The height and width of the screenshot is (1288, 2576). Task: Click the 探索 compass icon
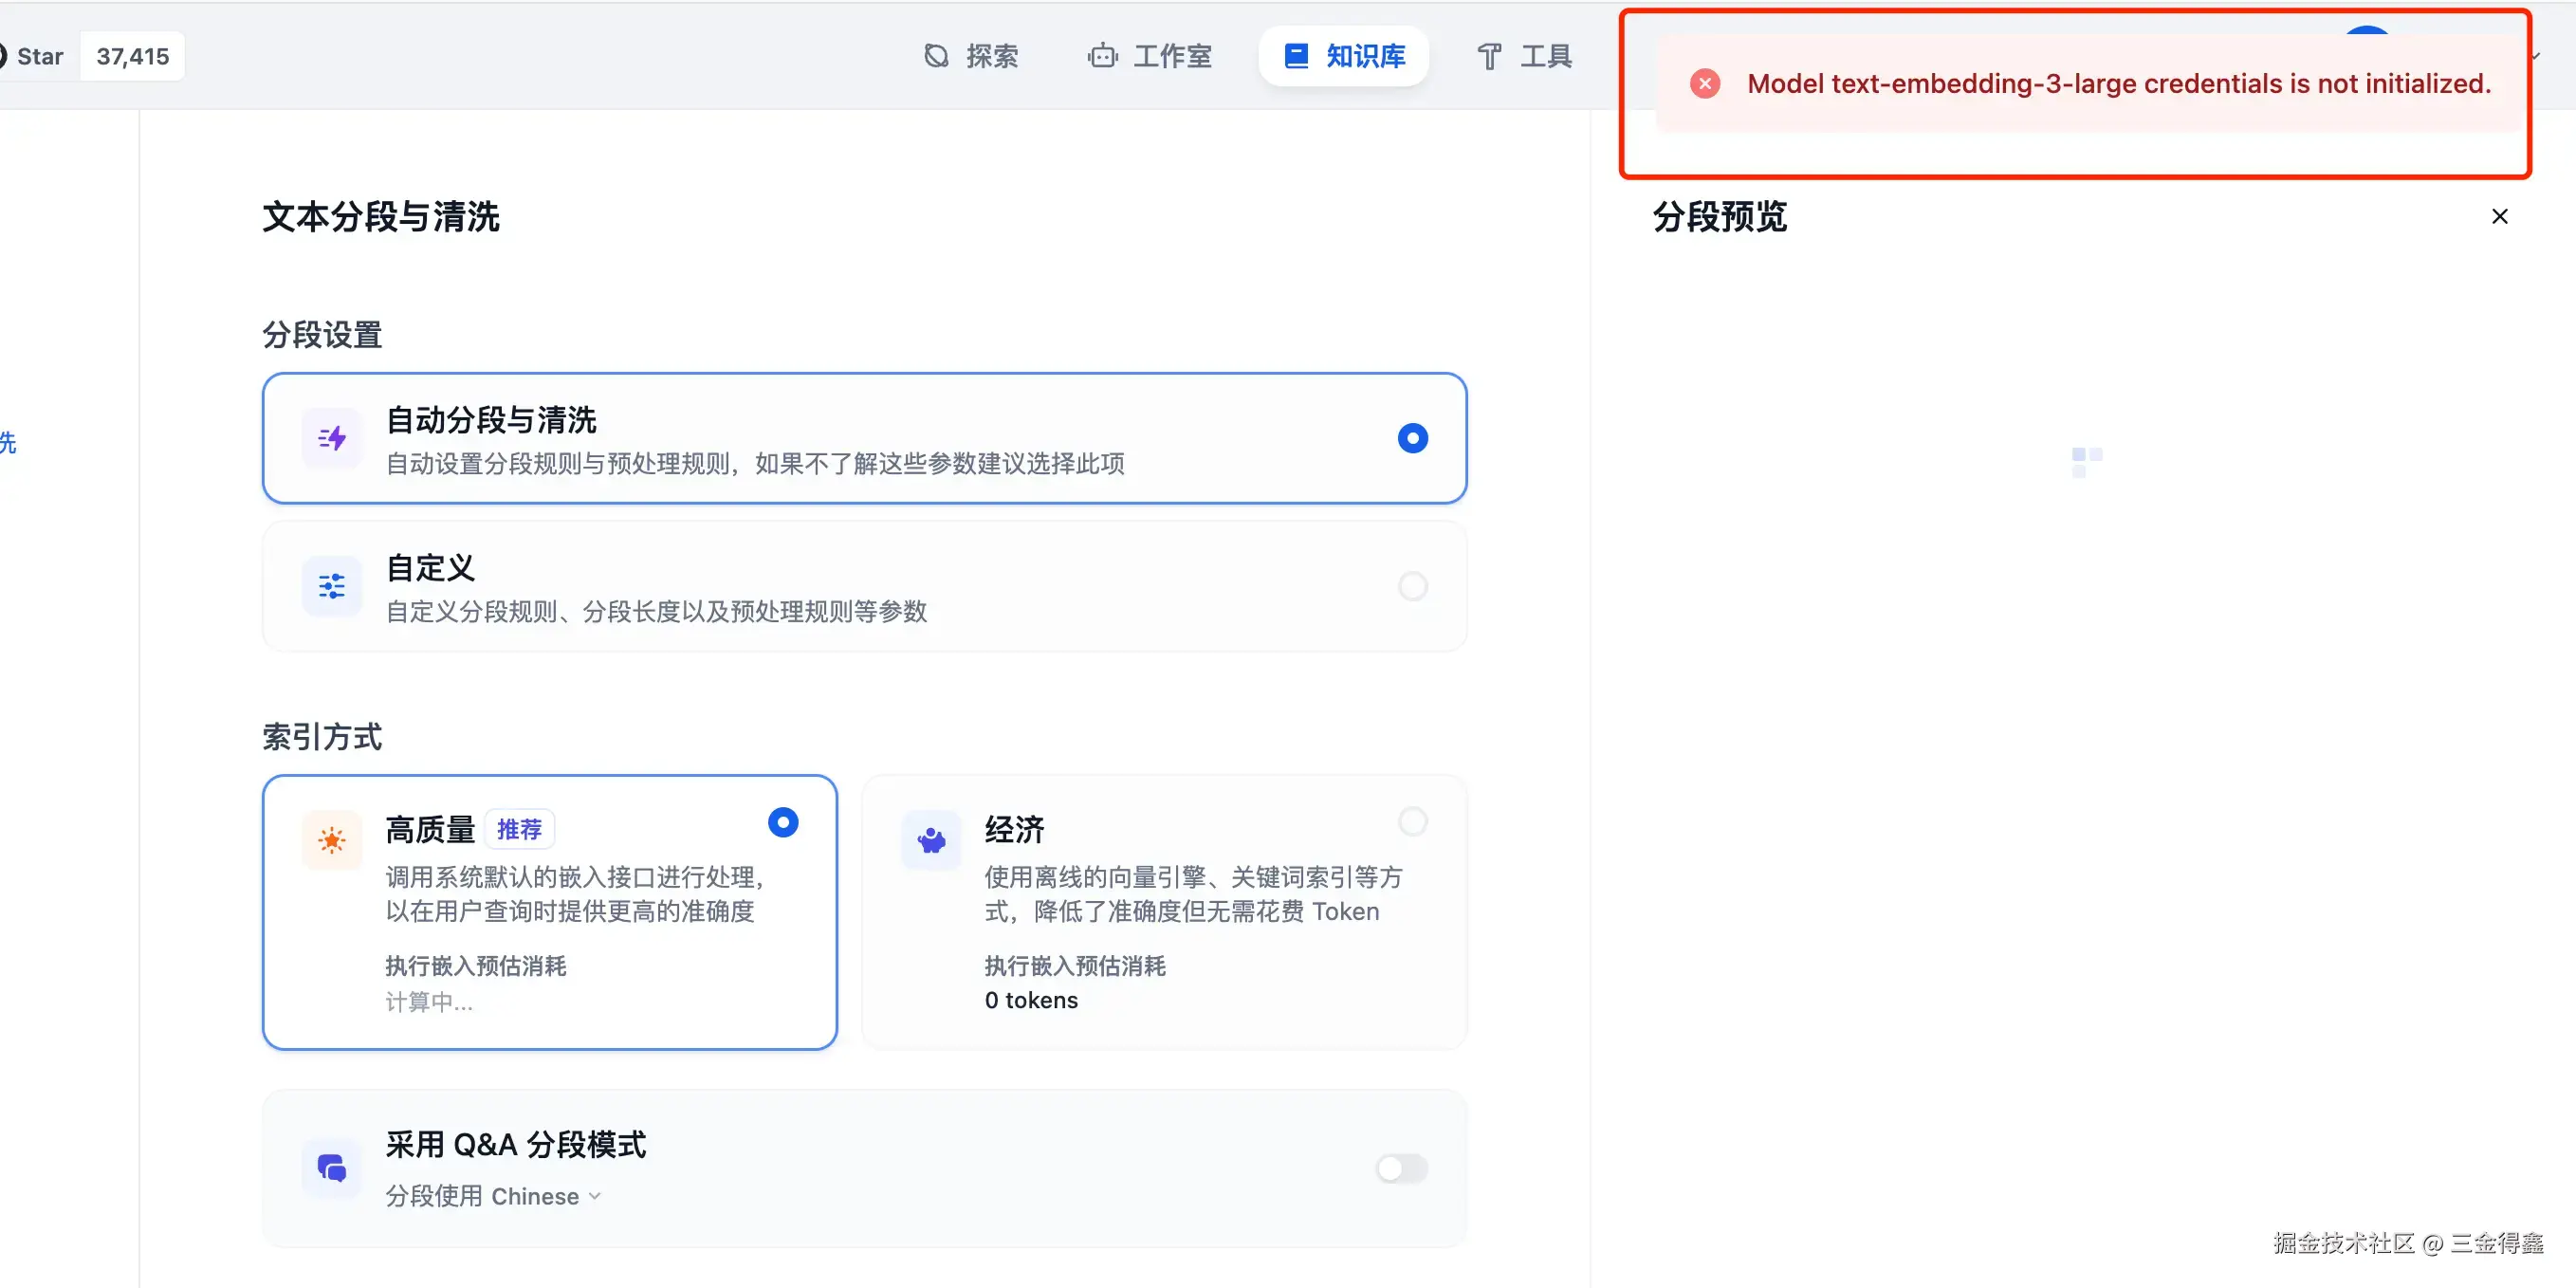pos(936,56)
